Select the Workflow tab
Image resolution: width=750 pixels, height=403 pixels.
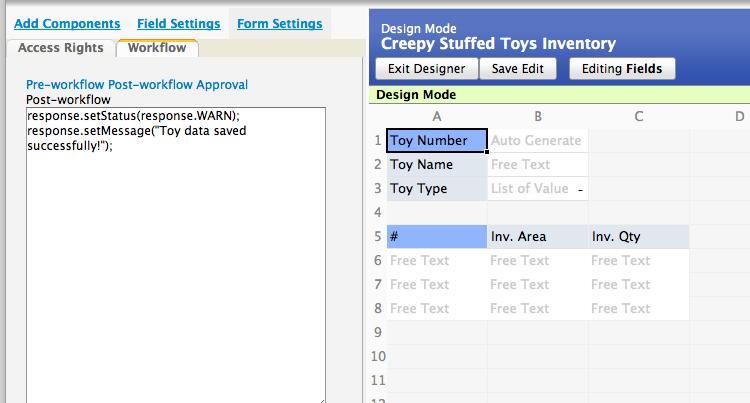pyautogui.click(x=157, y=47)
